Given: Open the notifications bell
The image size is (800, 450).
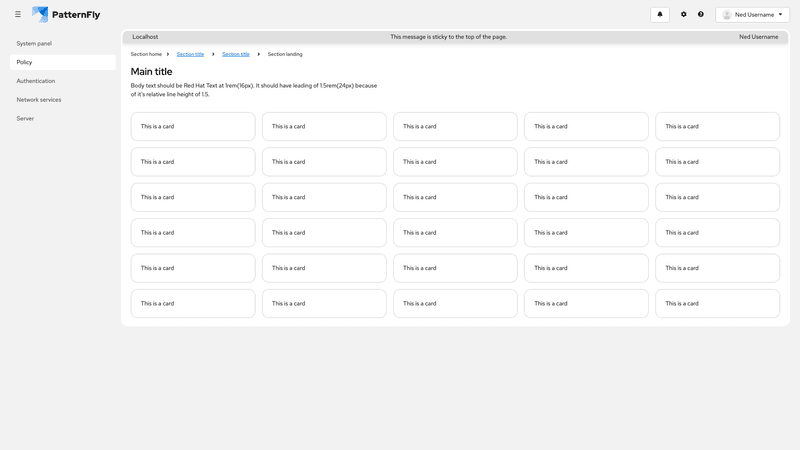Looking at the screenshot, I should click(x=660, y=14).
